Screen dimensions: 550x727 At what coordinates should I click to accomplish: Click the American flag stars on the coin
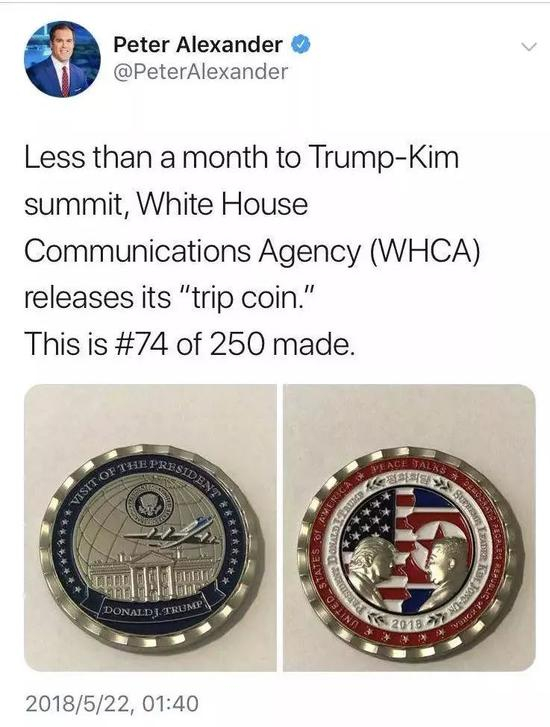[x=371, y=517]
